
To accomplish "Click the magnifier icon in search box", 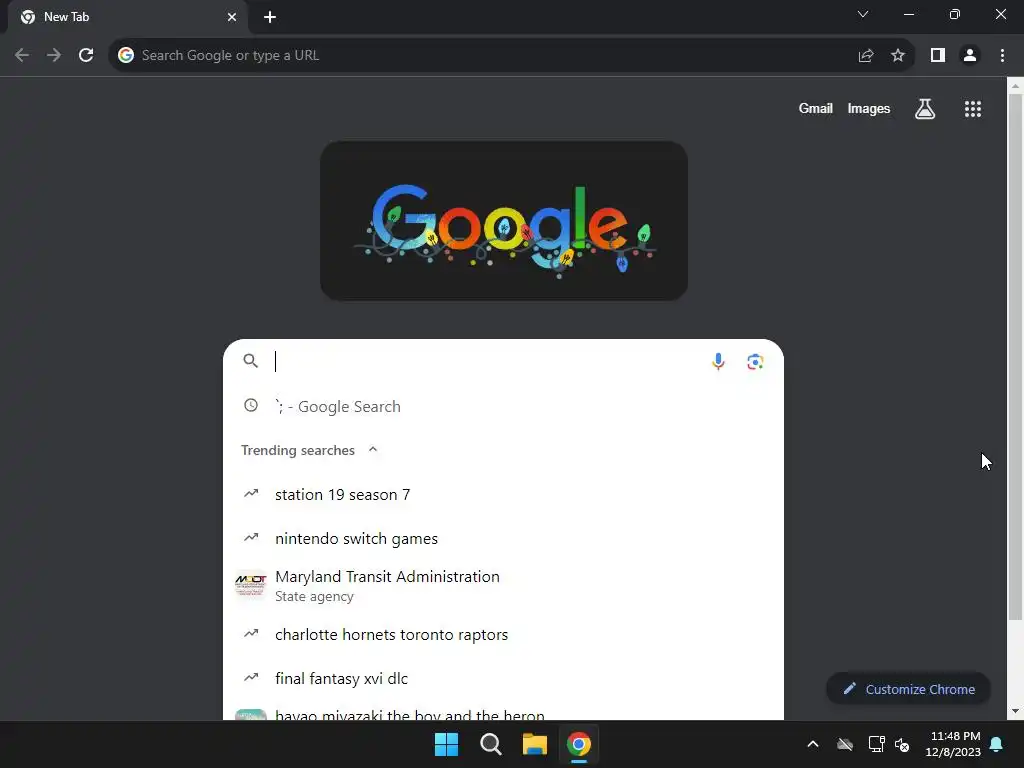I will tap(251, 360).
